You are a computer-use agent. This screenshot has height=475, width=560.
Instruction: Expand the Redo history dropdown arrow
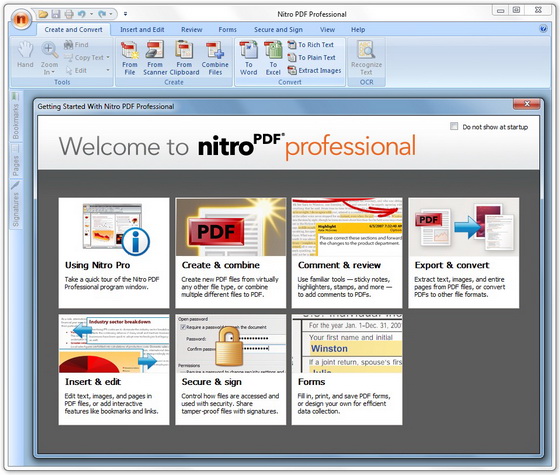(x=111, y=14)
